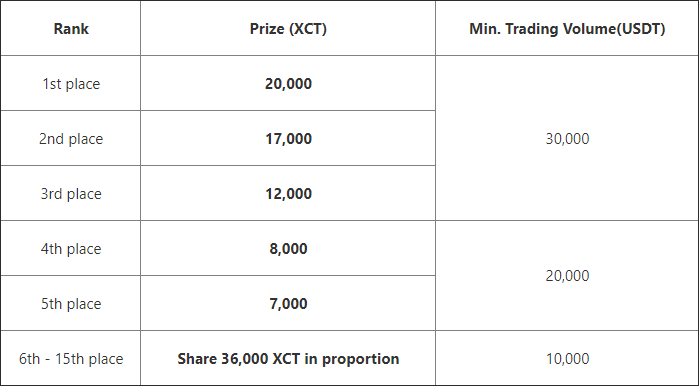Click the word Rank in header
699x386 pixels.
tap(71, 29)
